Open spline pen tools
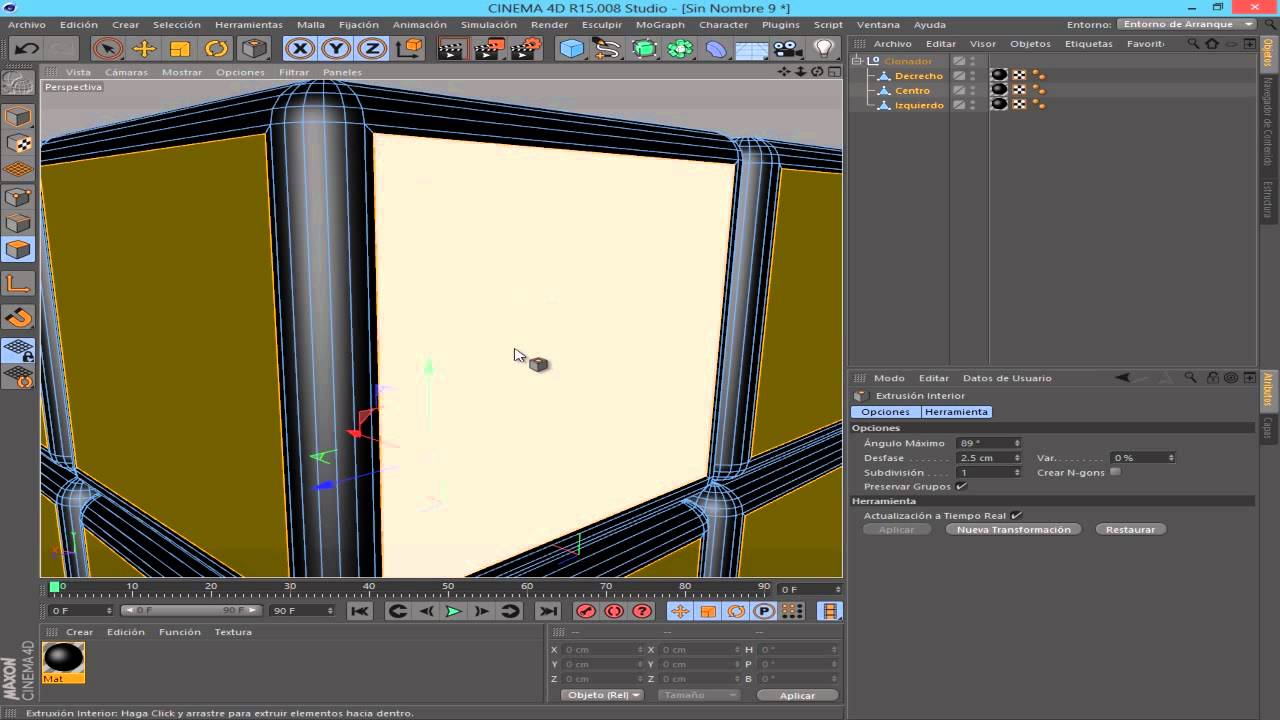This screenshot has width=1280, height=720. tap(607, 48)
